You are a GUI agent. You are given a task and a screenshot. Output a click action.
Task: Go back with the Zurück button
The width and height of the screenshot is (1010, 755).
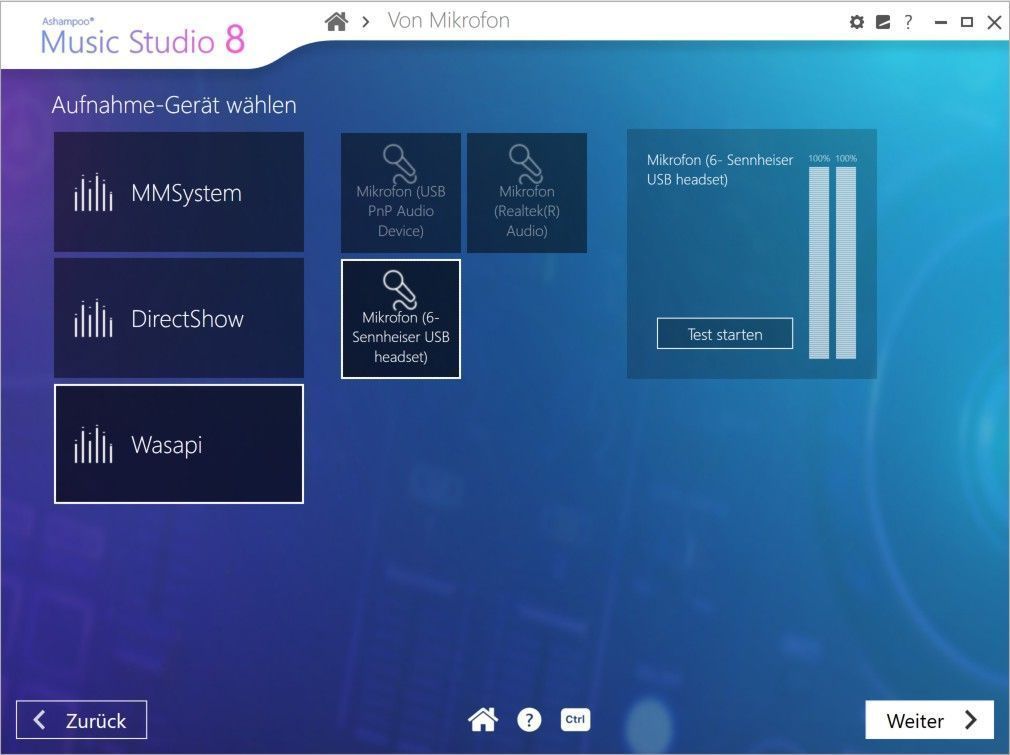point(82,720)
